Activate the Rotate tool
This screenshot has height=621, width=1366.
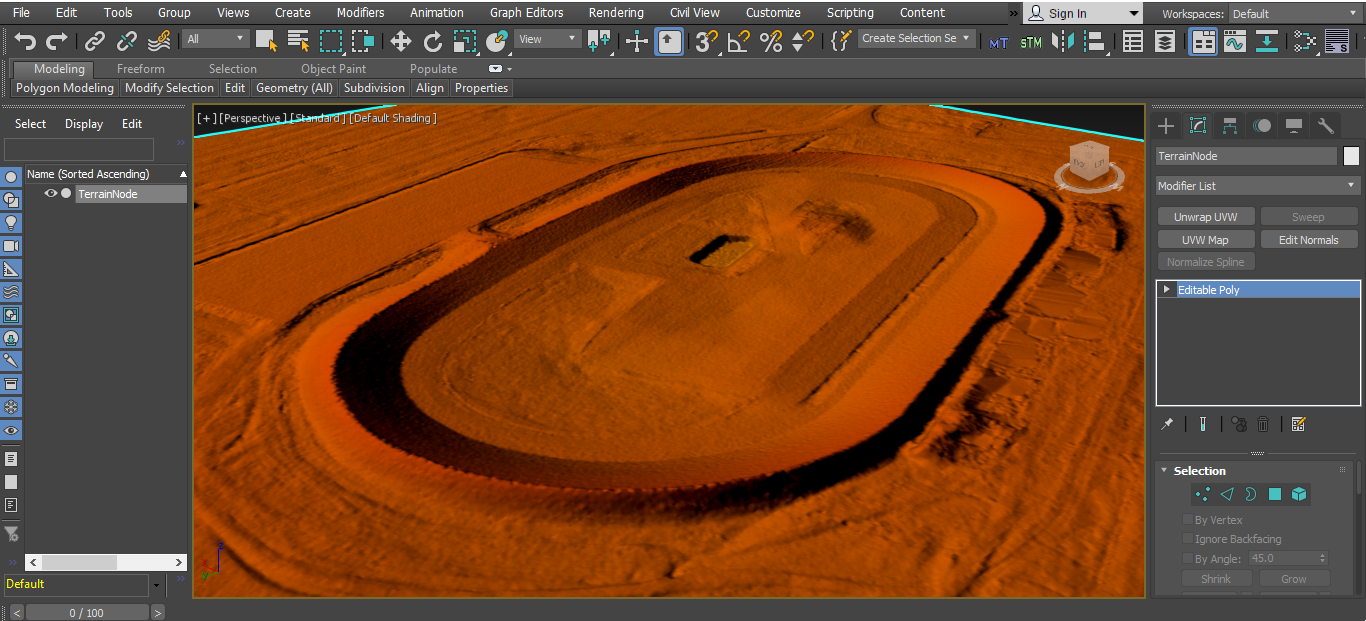pos(432,41)
